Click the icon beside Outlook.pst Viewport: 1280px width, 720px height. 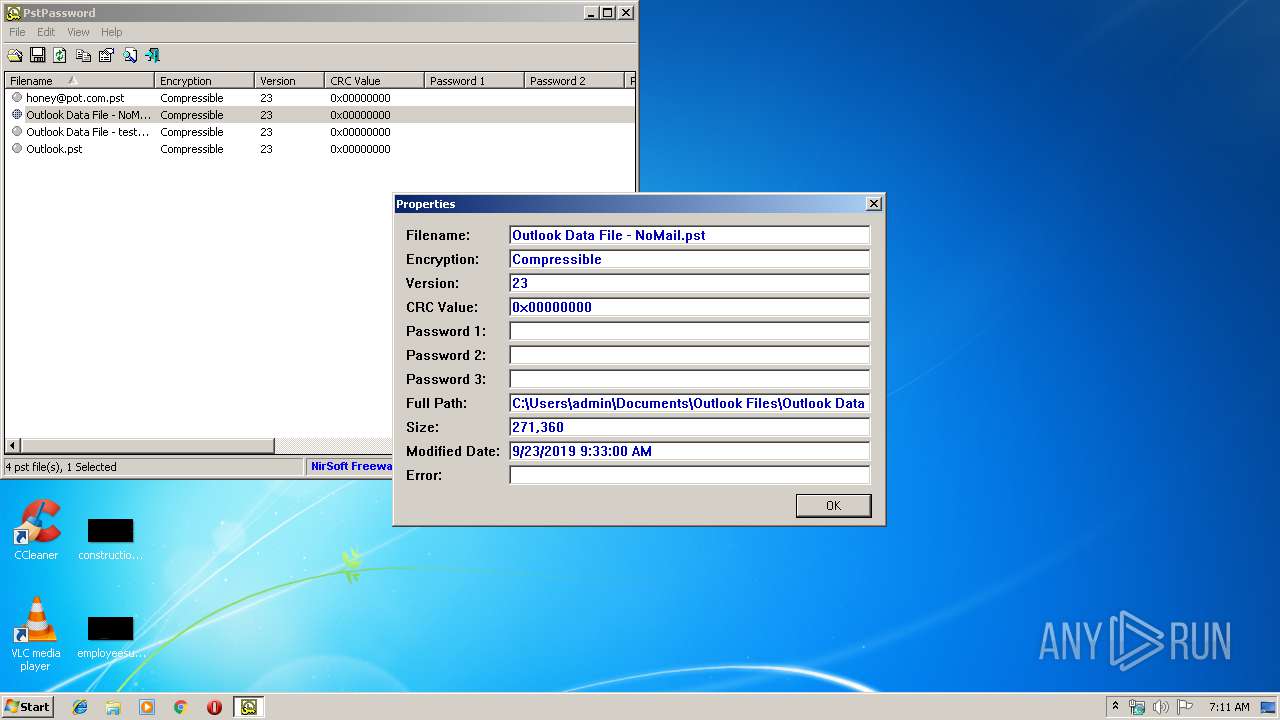(17, 149)
